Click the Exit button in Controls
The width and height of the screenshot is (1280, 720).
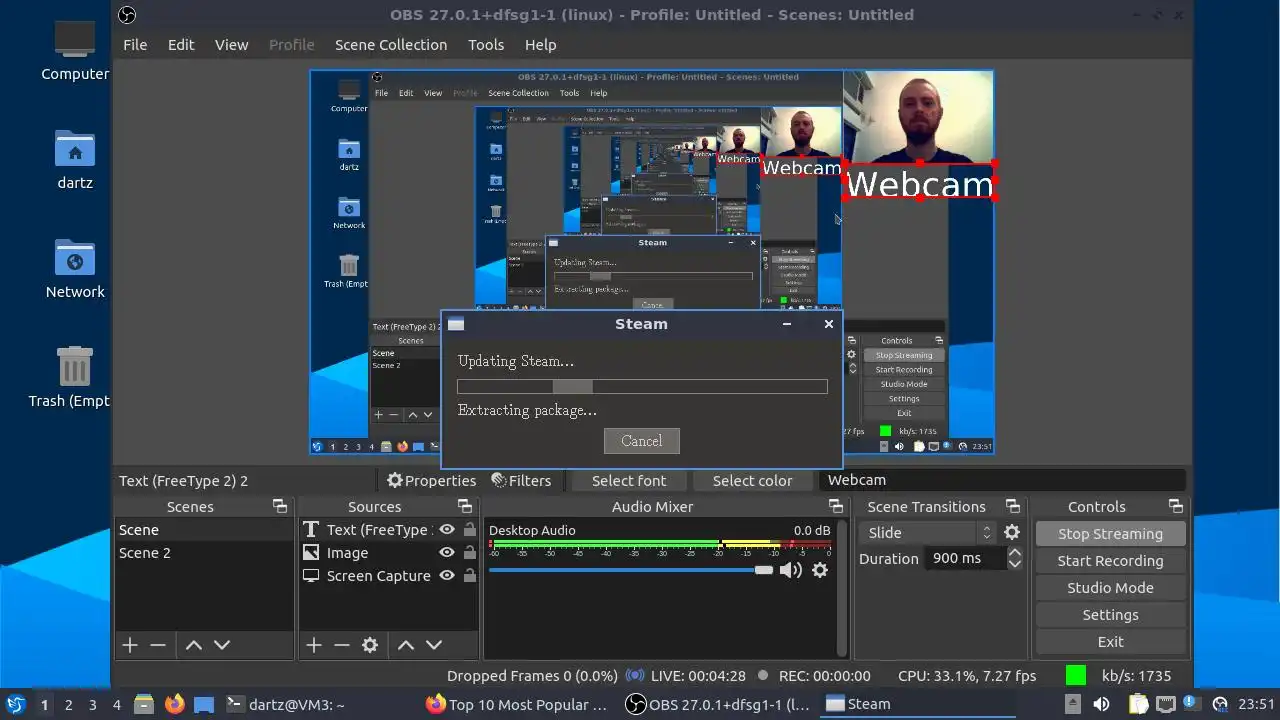tap(1110, 642)
